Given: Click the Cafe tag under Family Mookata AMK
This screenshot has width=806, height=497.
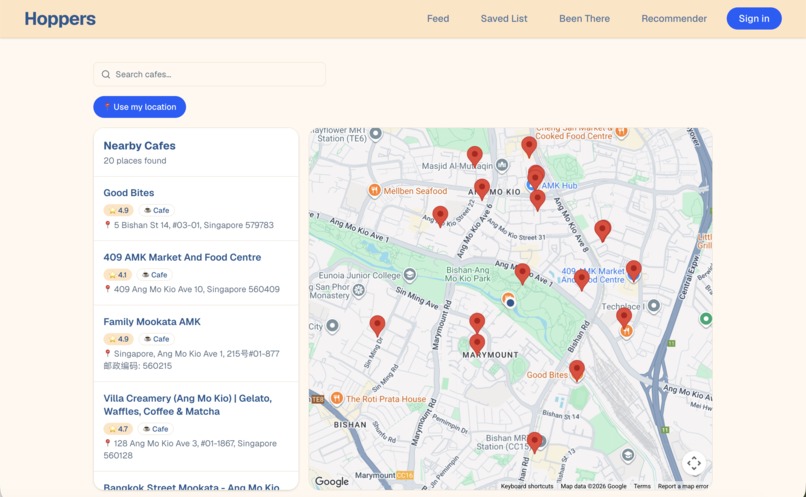Looking at the screenshot, I should (x=157, y=339).
